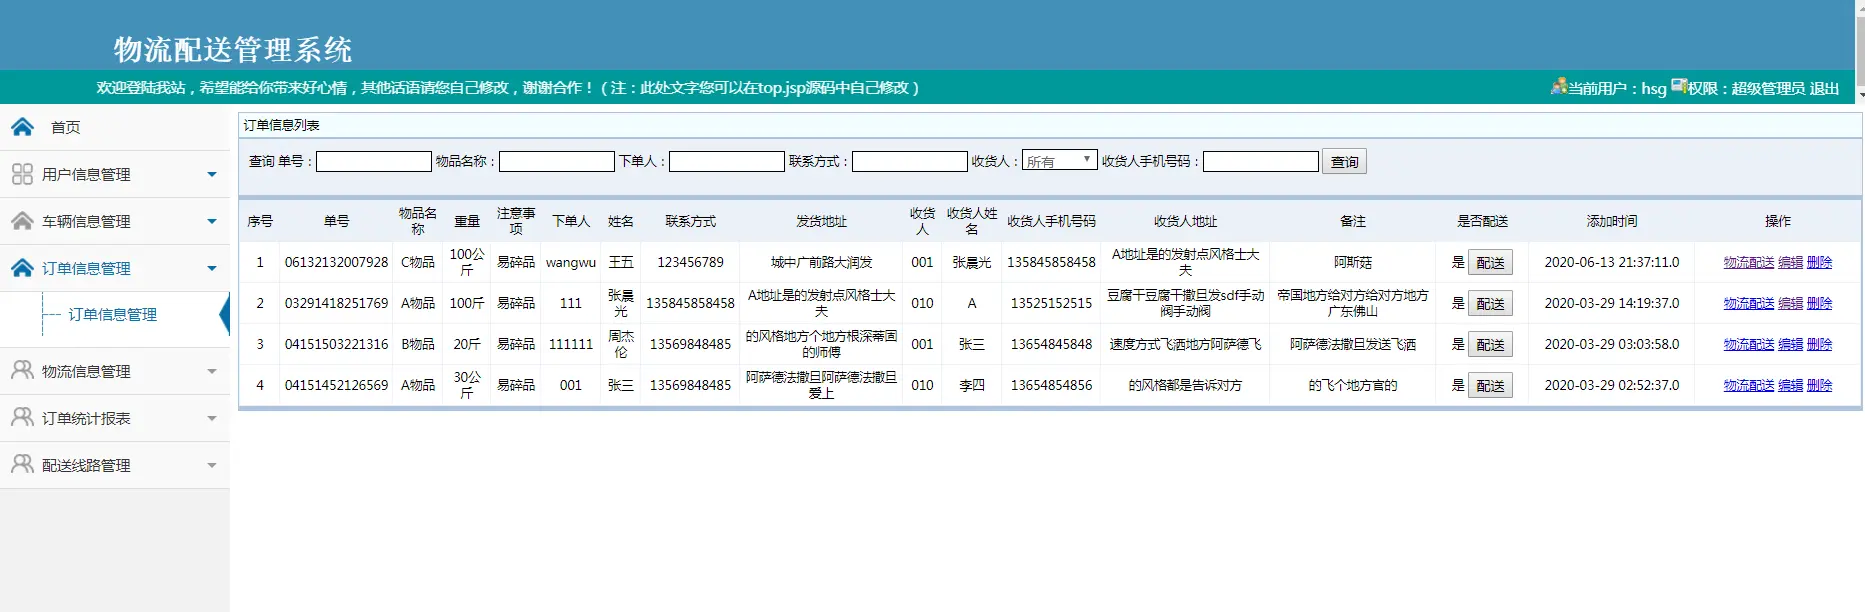Open 物流配送 link for order 06132132007928

coord(1749,262)
